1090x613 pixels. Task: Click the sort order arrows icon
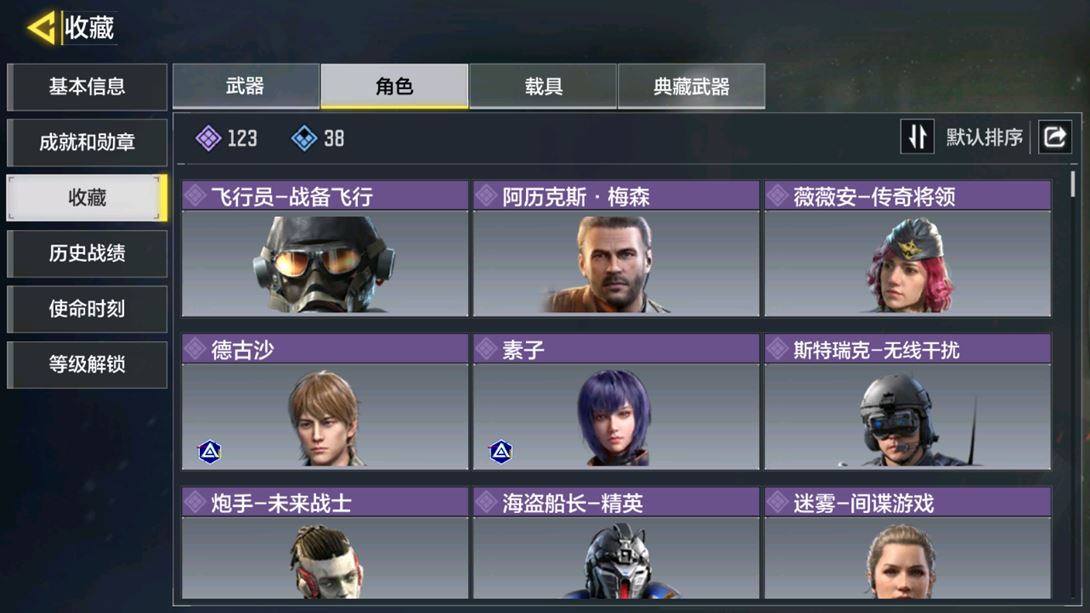tap(917, 136)
